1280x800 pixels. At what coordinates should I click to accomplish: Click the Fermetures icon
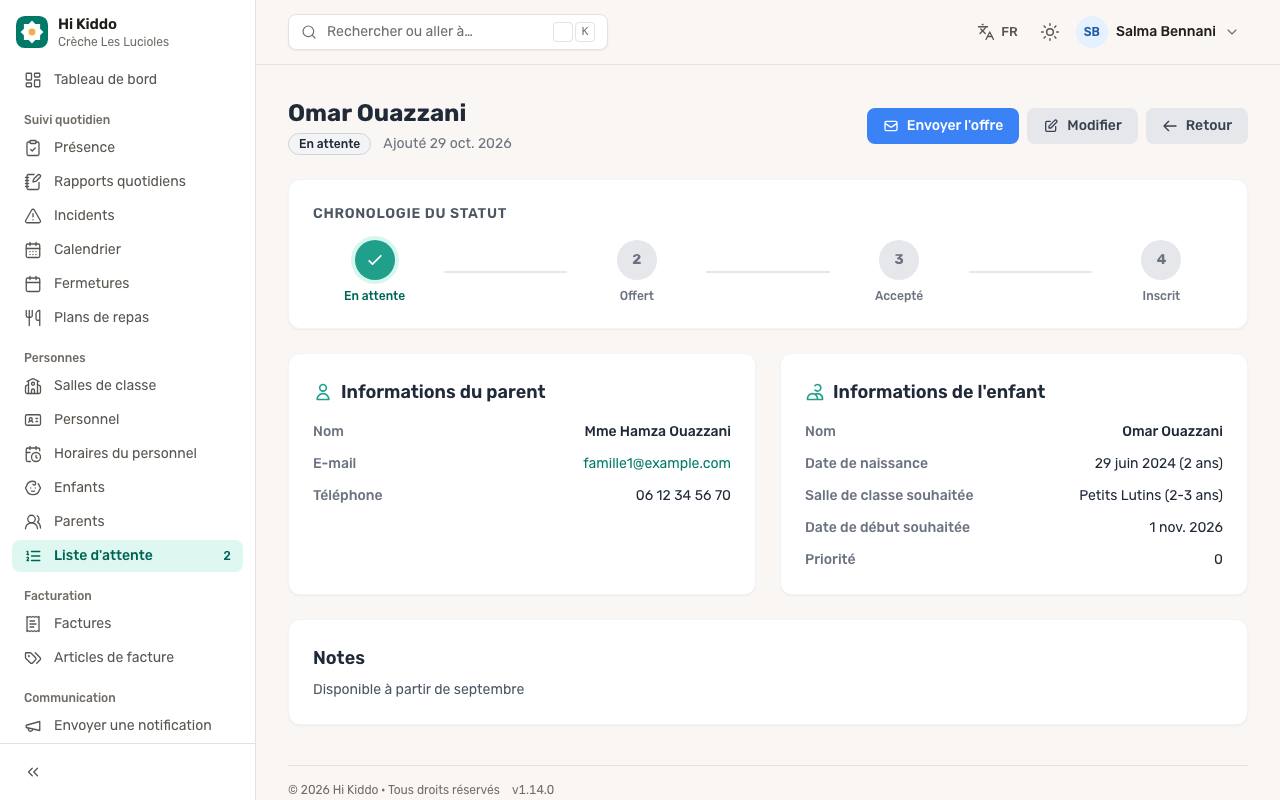coord(33,284)
